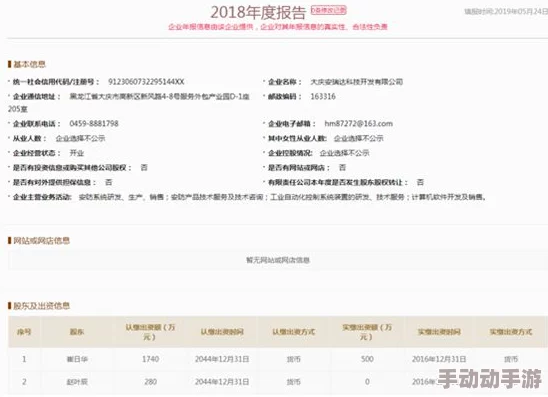Click 否 next to 有限责任公司本年度是否发生股东股权转让
548x397 pixels.
420,182
